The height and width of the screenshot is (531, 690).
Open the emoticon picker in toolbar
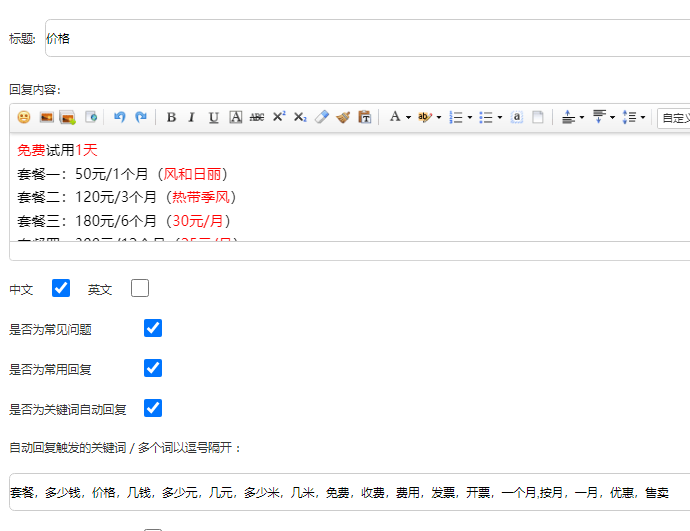[24, 118]
